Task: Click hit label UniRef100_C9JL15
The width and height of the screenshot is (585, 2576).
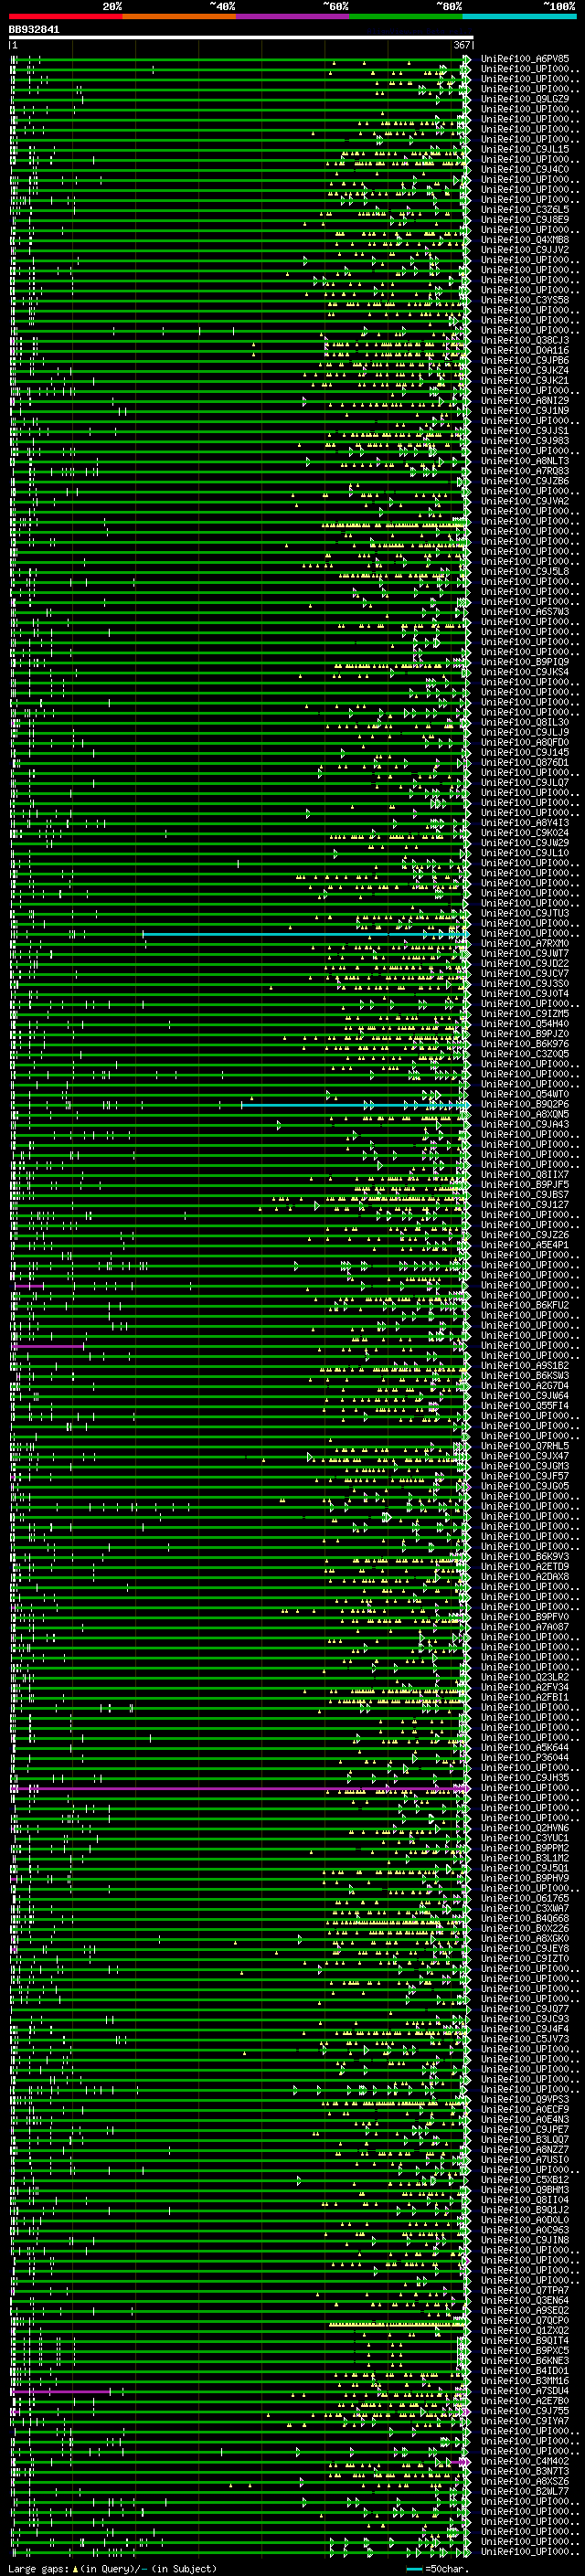Action: click(525, 149)
